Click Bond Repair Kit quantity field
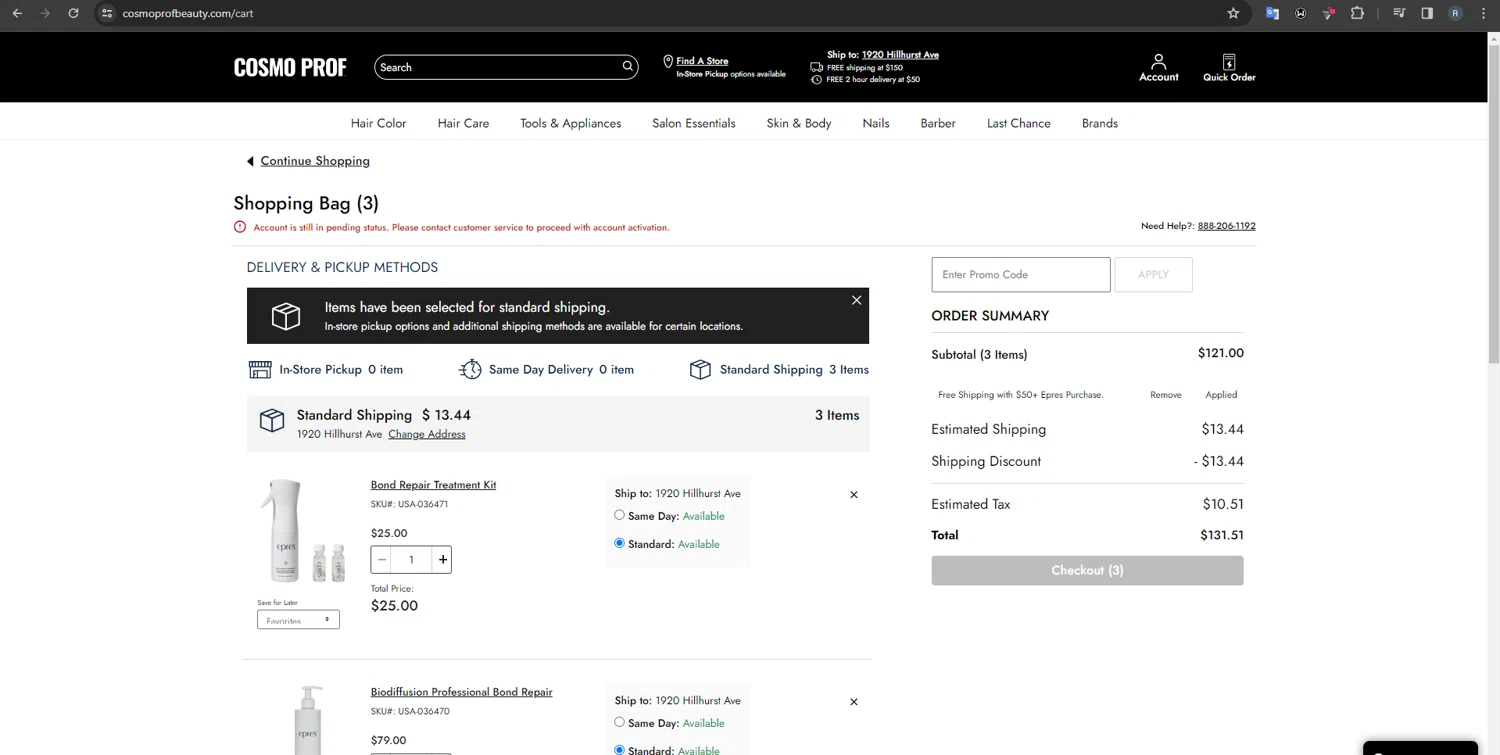The height and width of the screenshot is (755, 1500). click(x=411, y=560)
